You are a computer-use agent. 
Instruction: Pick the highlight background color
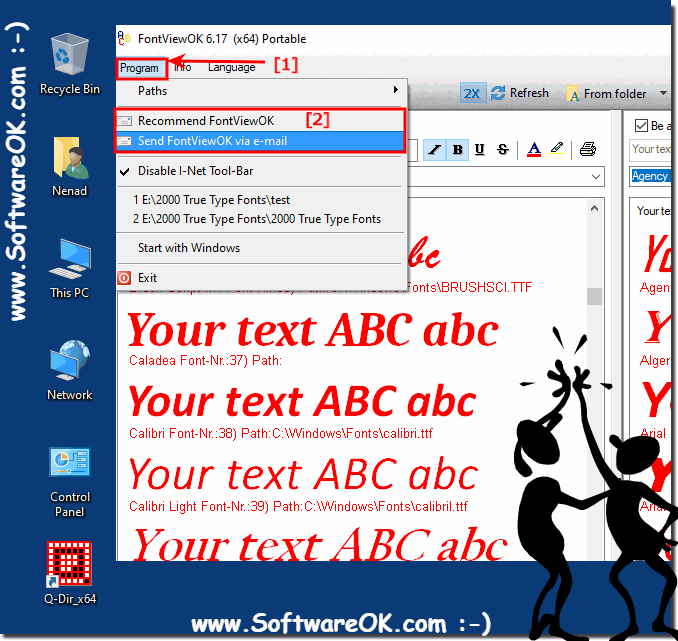pyautogui.click(x=557, y=149)
